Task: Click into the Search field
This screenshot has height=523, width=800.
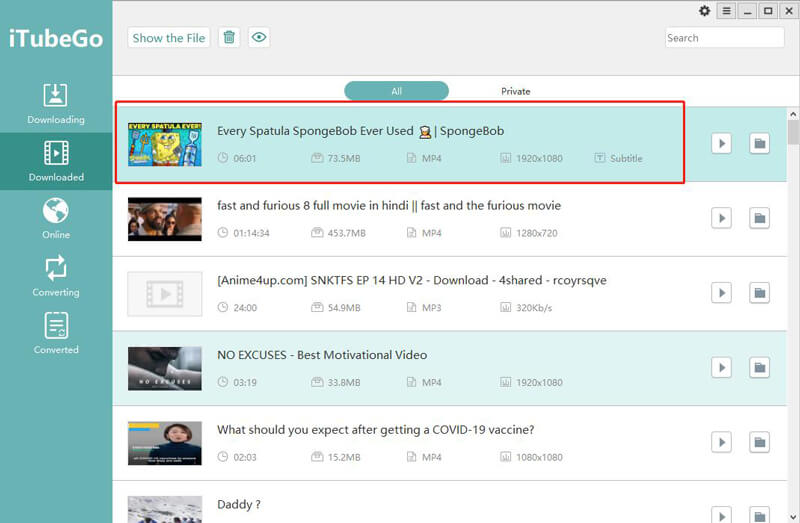Action: click(724, 38)
